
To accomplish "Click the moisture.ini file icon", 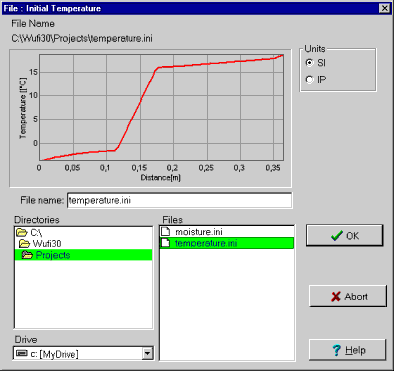I will pyautogui.click(x=166, y=231).
